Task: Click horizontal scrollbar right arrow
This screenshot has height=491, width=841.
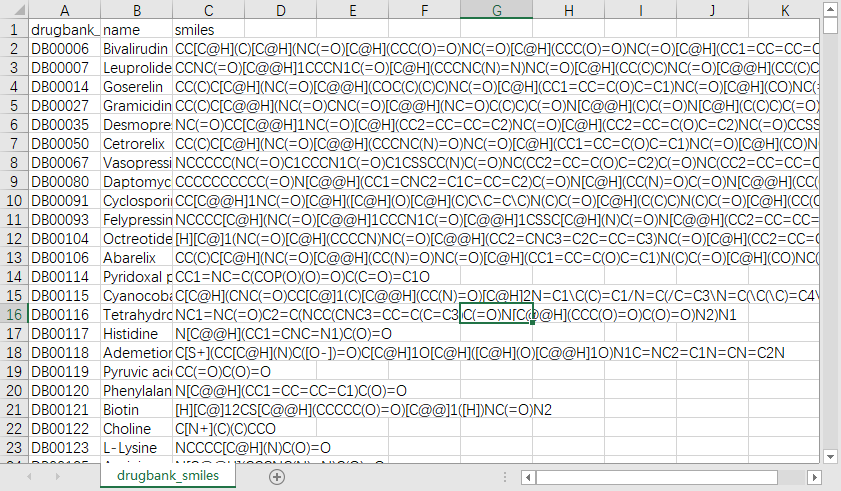Action: pyautogui.click(x=814, y=477)
